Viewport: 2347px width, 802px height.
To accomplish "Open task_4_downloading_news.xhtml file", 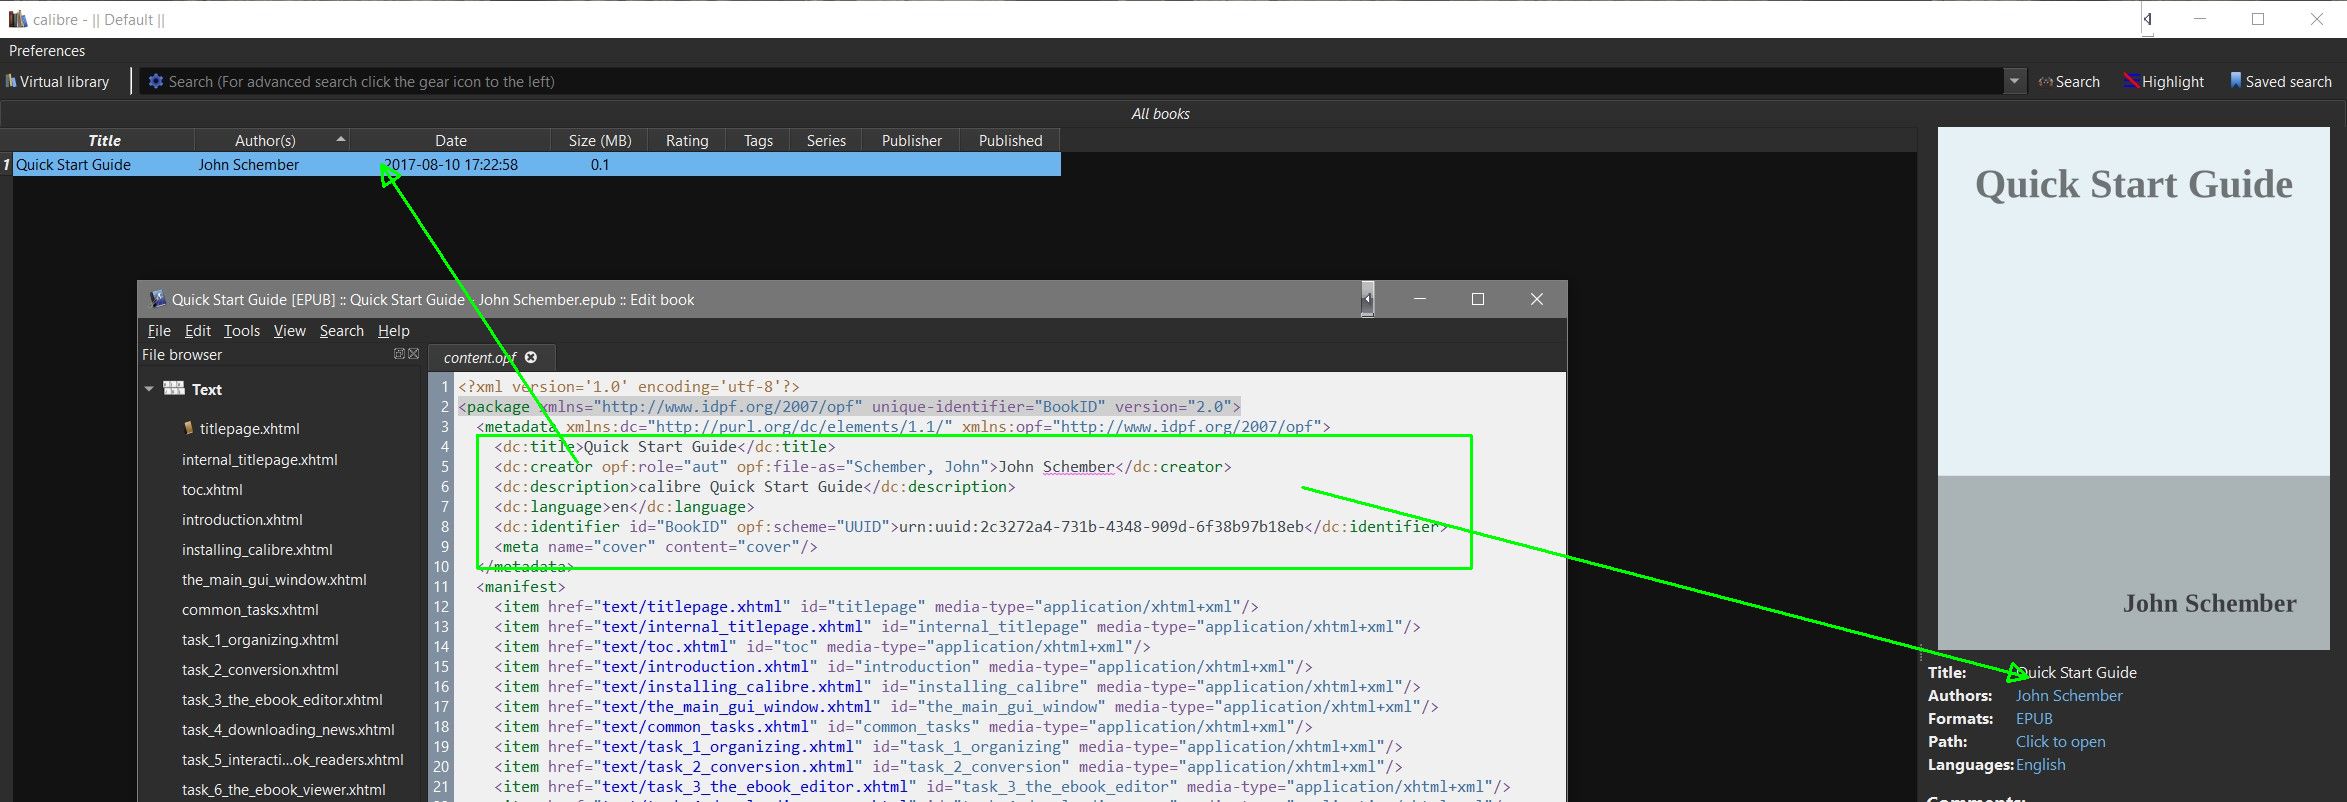I will tap(288, 730).
